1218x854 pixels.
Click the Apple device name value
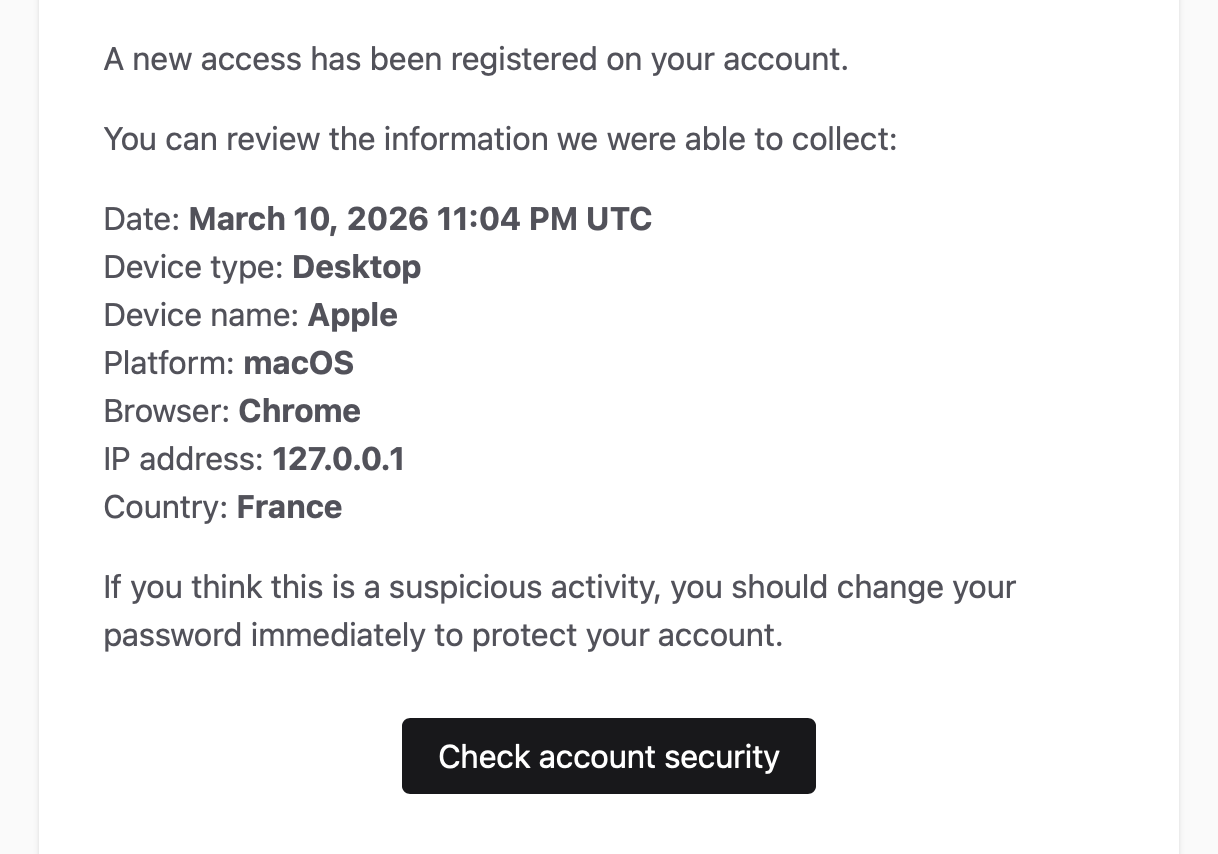tap(352, 315)
